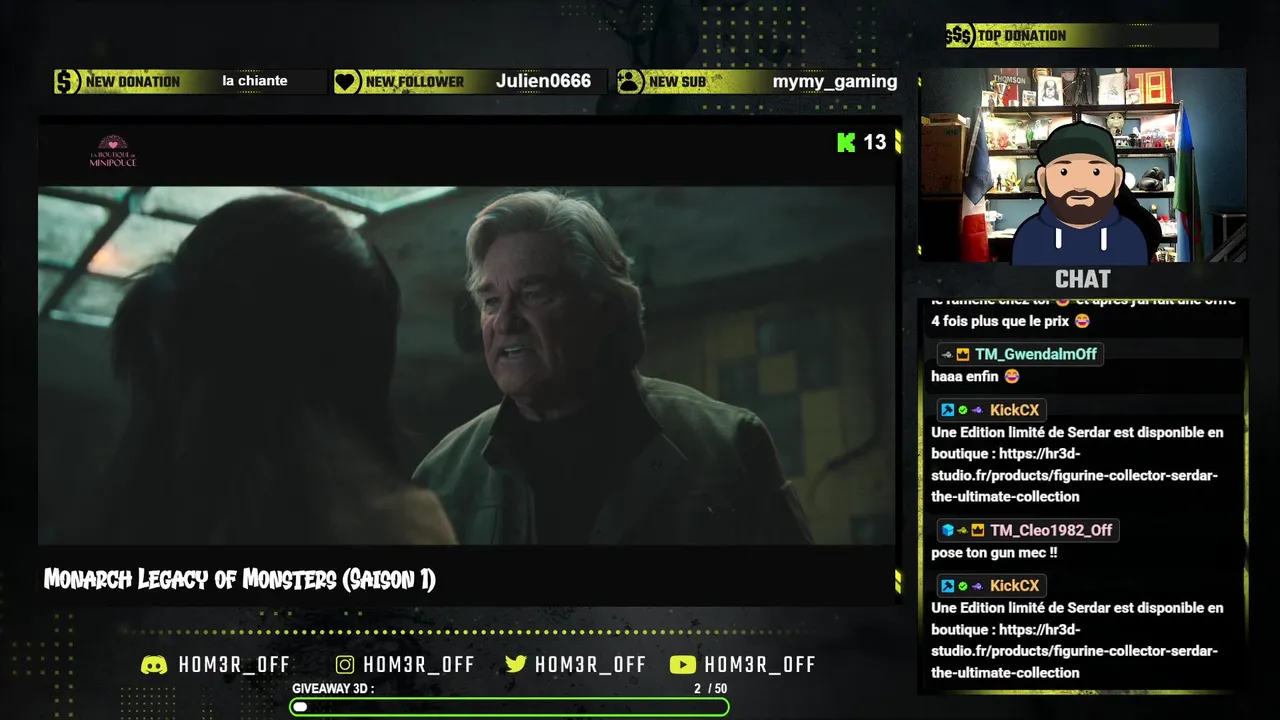Screen dimensions: 1280x720
Task: Click the subscriber name 'mymy_gaming'
Action: click(x=835, y=82)
